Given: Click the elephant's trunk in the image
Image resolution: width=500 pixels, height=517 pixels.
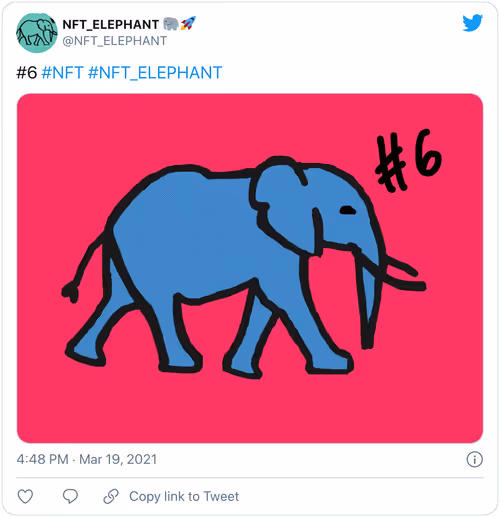Looking at the screenshot, I should coord(368,300).
